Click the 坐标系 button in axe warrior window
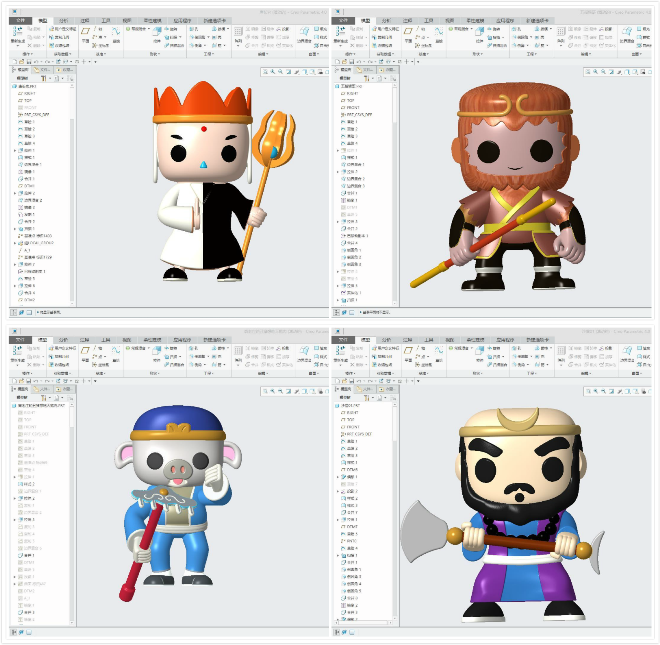This screenshot has width=660, height=645. tap(424, 364)
